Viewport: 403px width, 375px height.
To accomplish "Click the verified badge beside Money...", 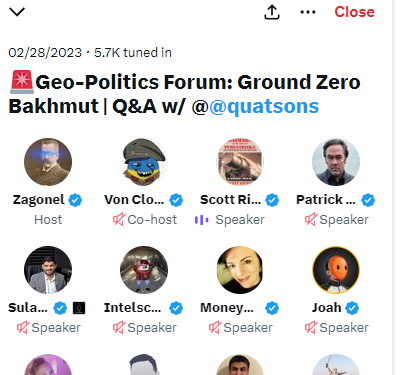I will tap(272, 308).
